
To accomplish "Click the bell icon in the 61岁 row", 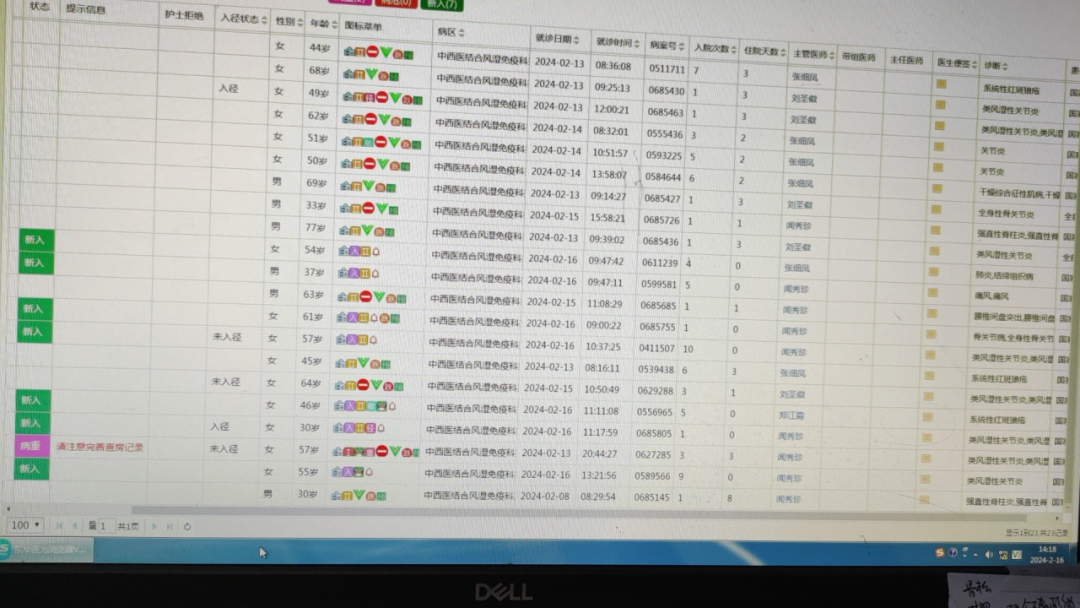I will coord(373,318).
